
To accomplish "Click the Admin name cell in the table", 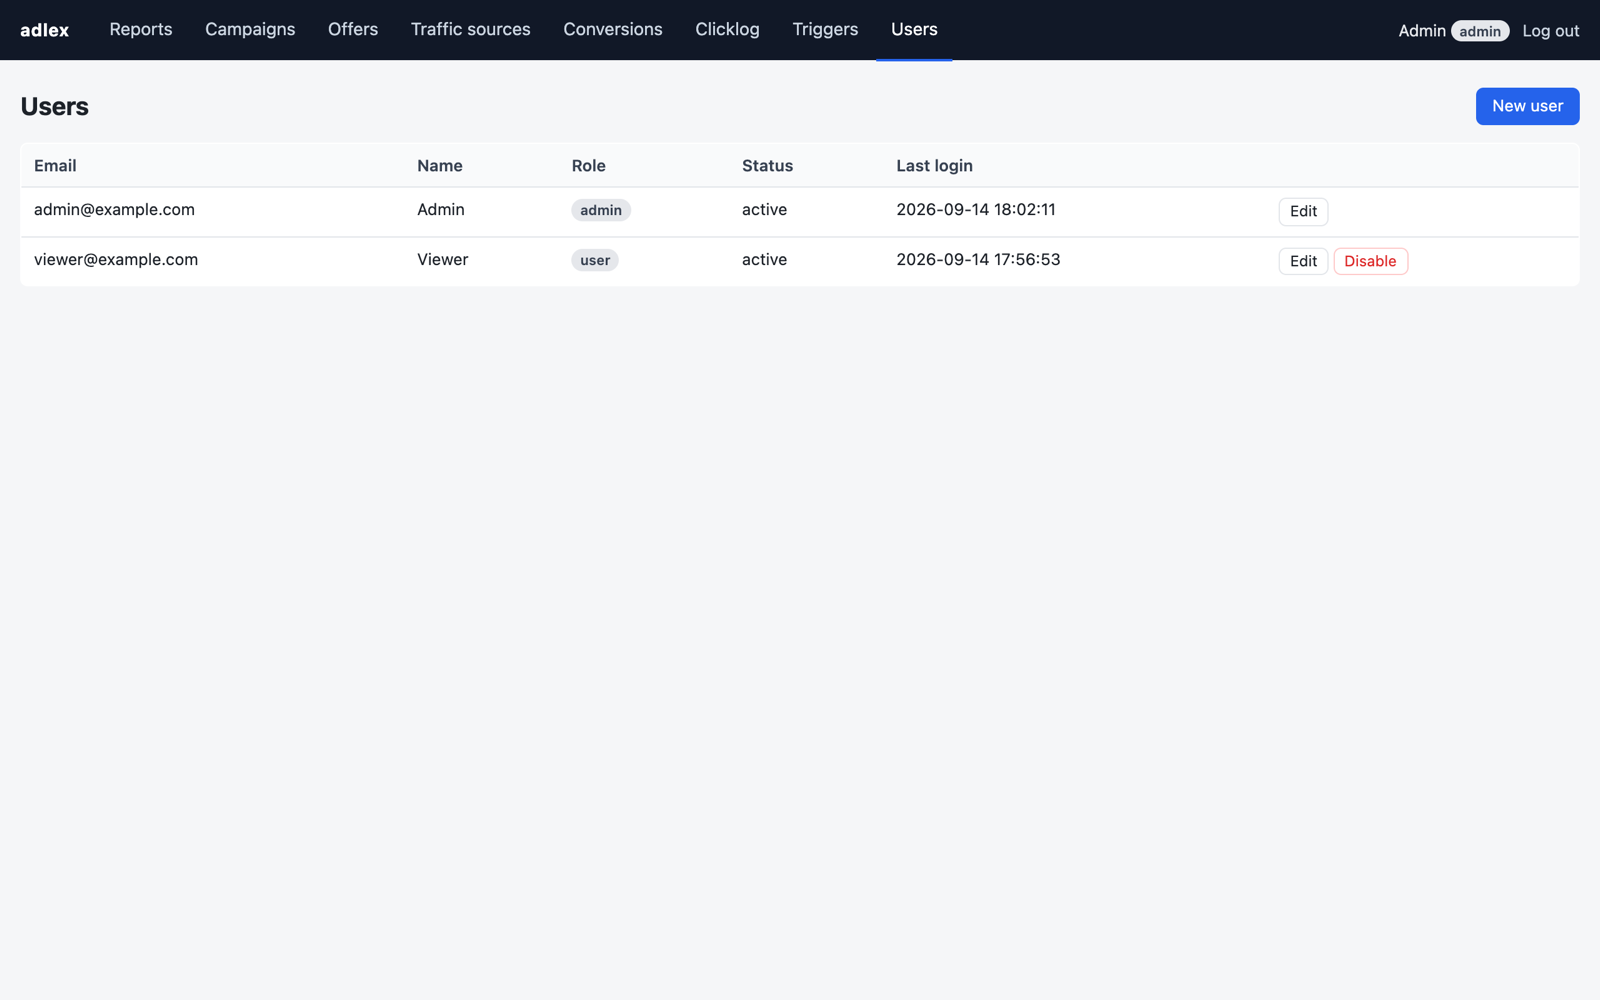I will 441,210.
